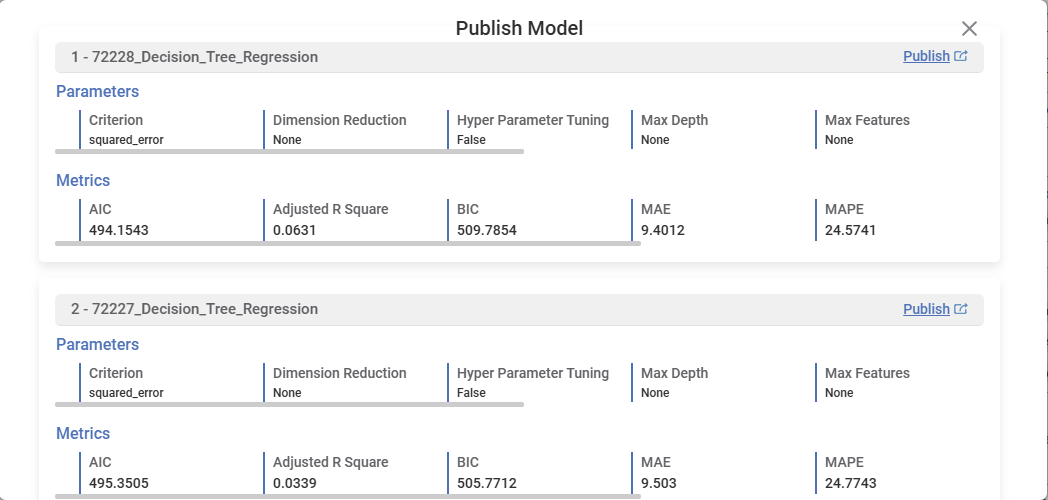Screen dimensions: 1048x500
Task: Click external-link icon beside second Publish
Action: tap(961, 310)
